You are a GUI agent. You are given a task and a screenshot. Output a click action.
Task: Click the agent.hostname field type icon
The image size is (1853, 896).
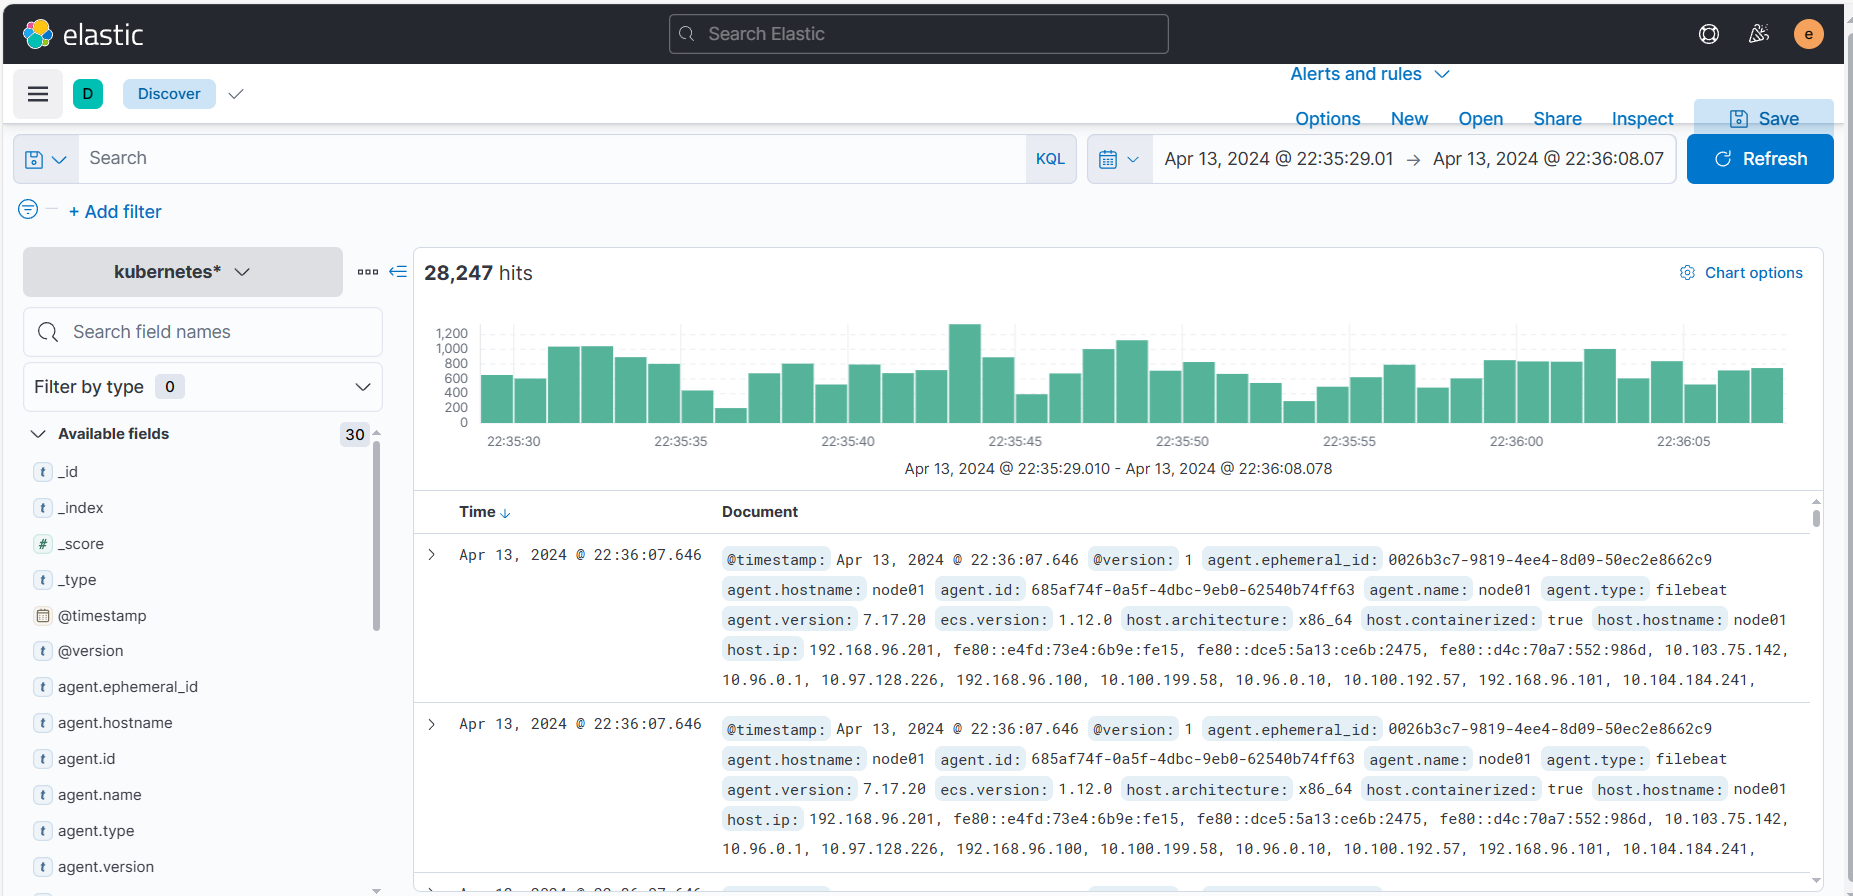coord(43,723)
